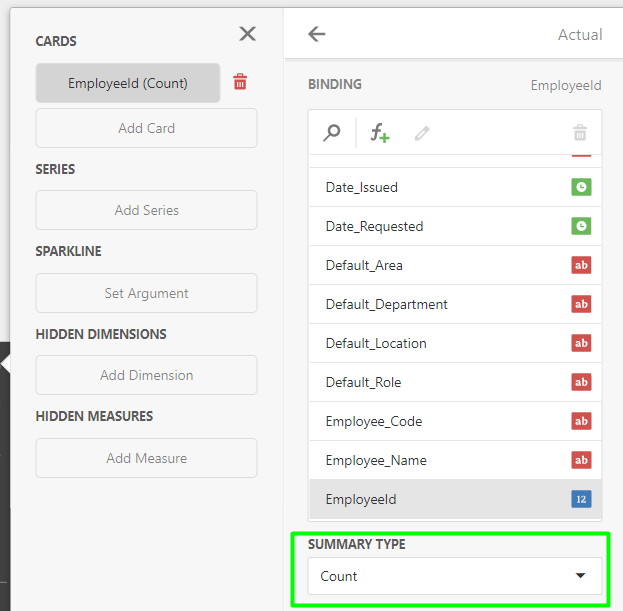Viewport: 623px width, 611px height.
Task: Select the Default_Role field
Action: (455, 382)
